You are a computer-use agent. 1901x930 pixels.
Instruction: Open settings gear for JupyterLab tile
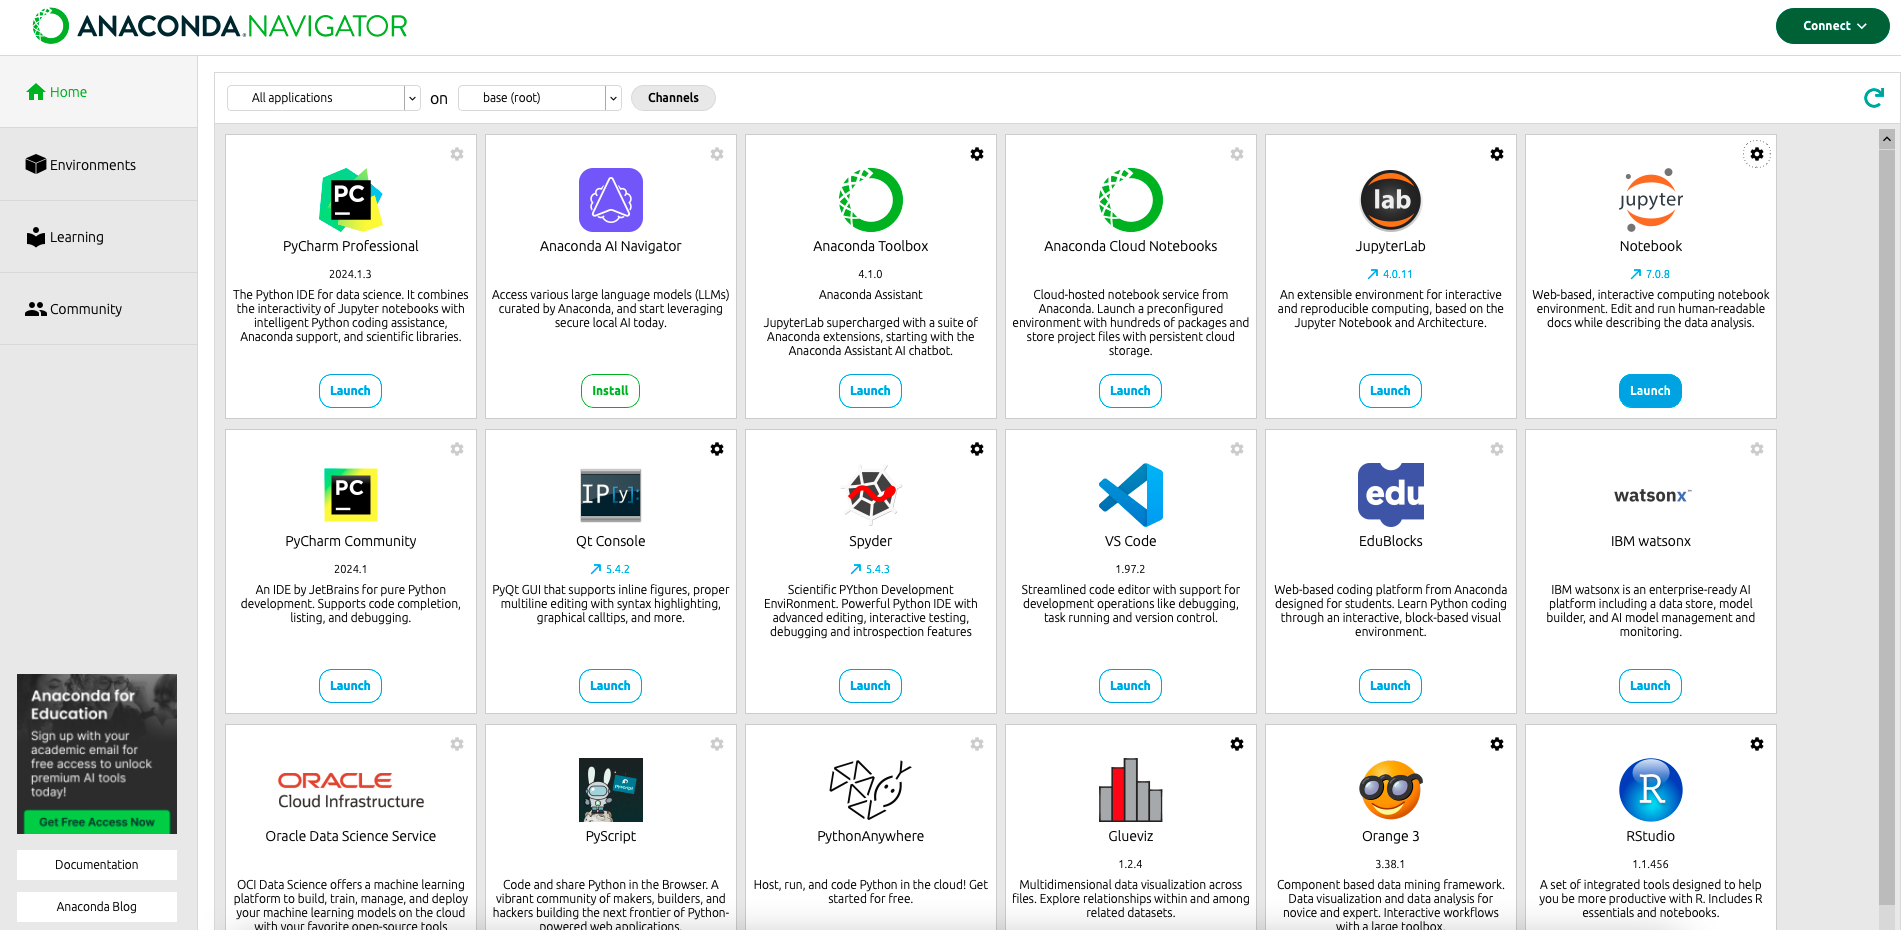[x=1497, y=154]
